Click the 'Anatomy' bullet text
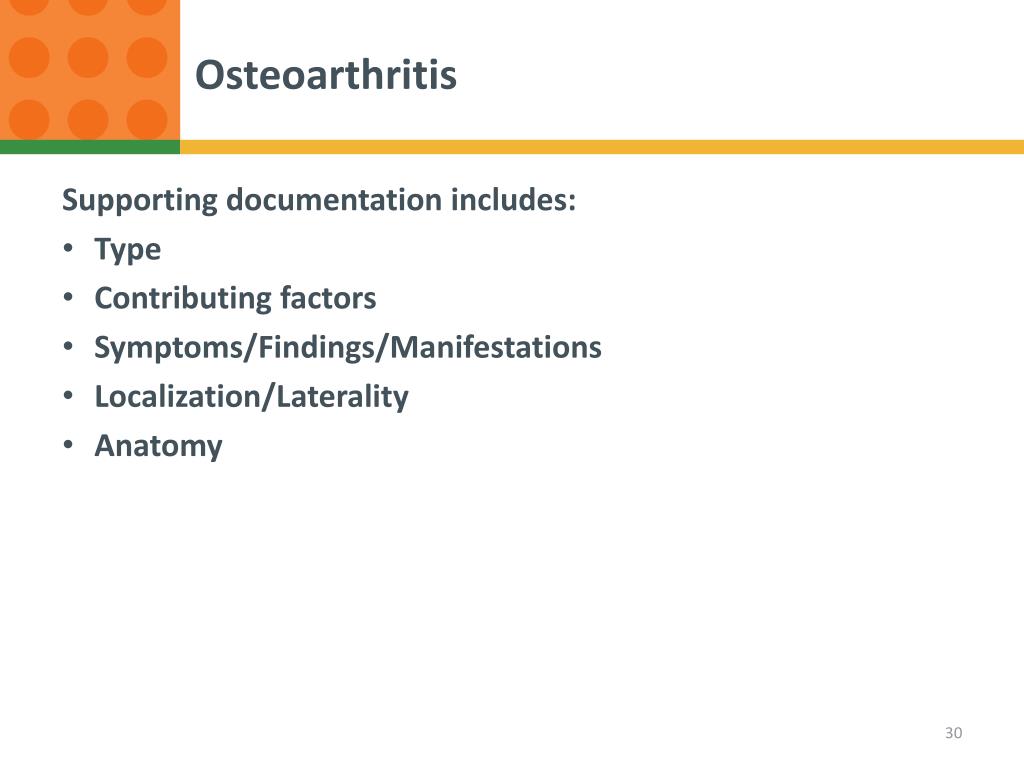This screenshot has width=1024, height=768. [159, 447]
